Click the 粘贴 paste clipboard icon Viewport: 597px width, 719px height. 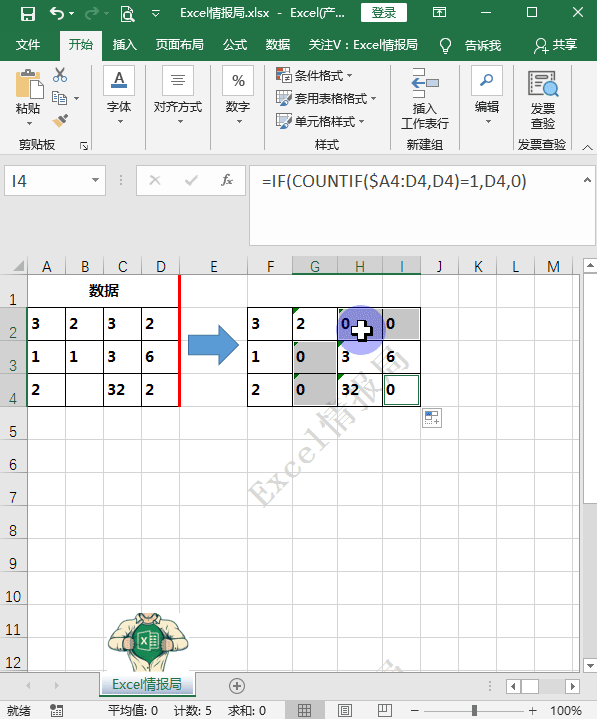[x=29, y=84]
